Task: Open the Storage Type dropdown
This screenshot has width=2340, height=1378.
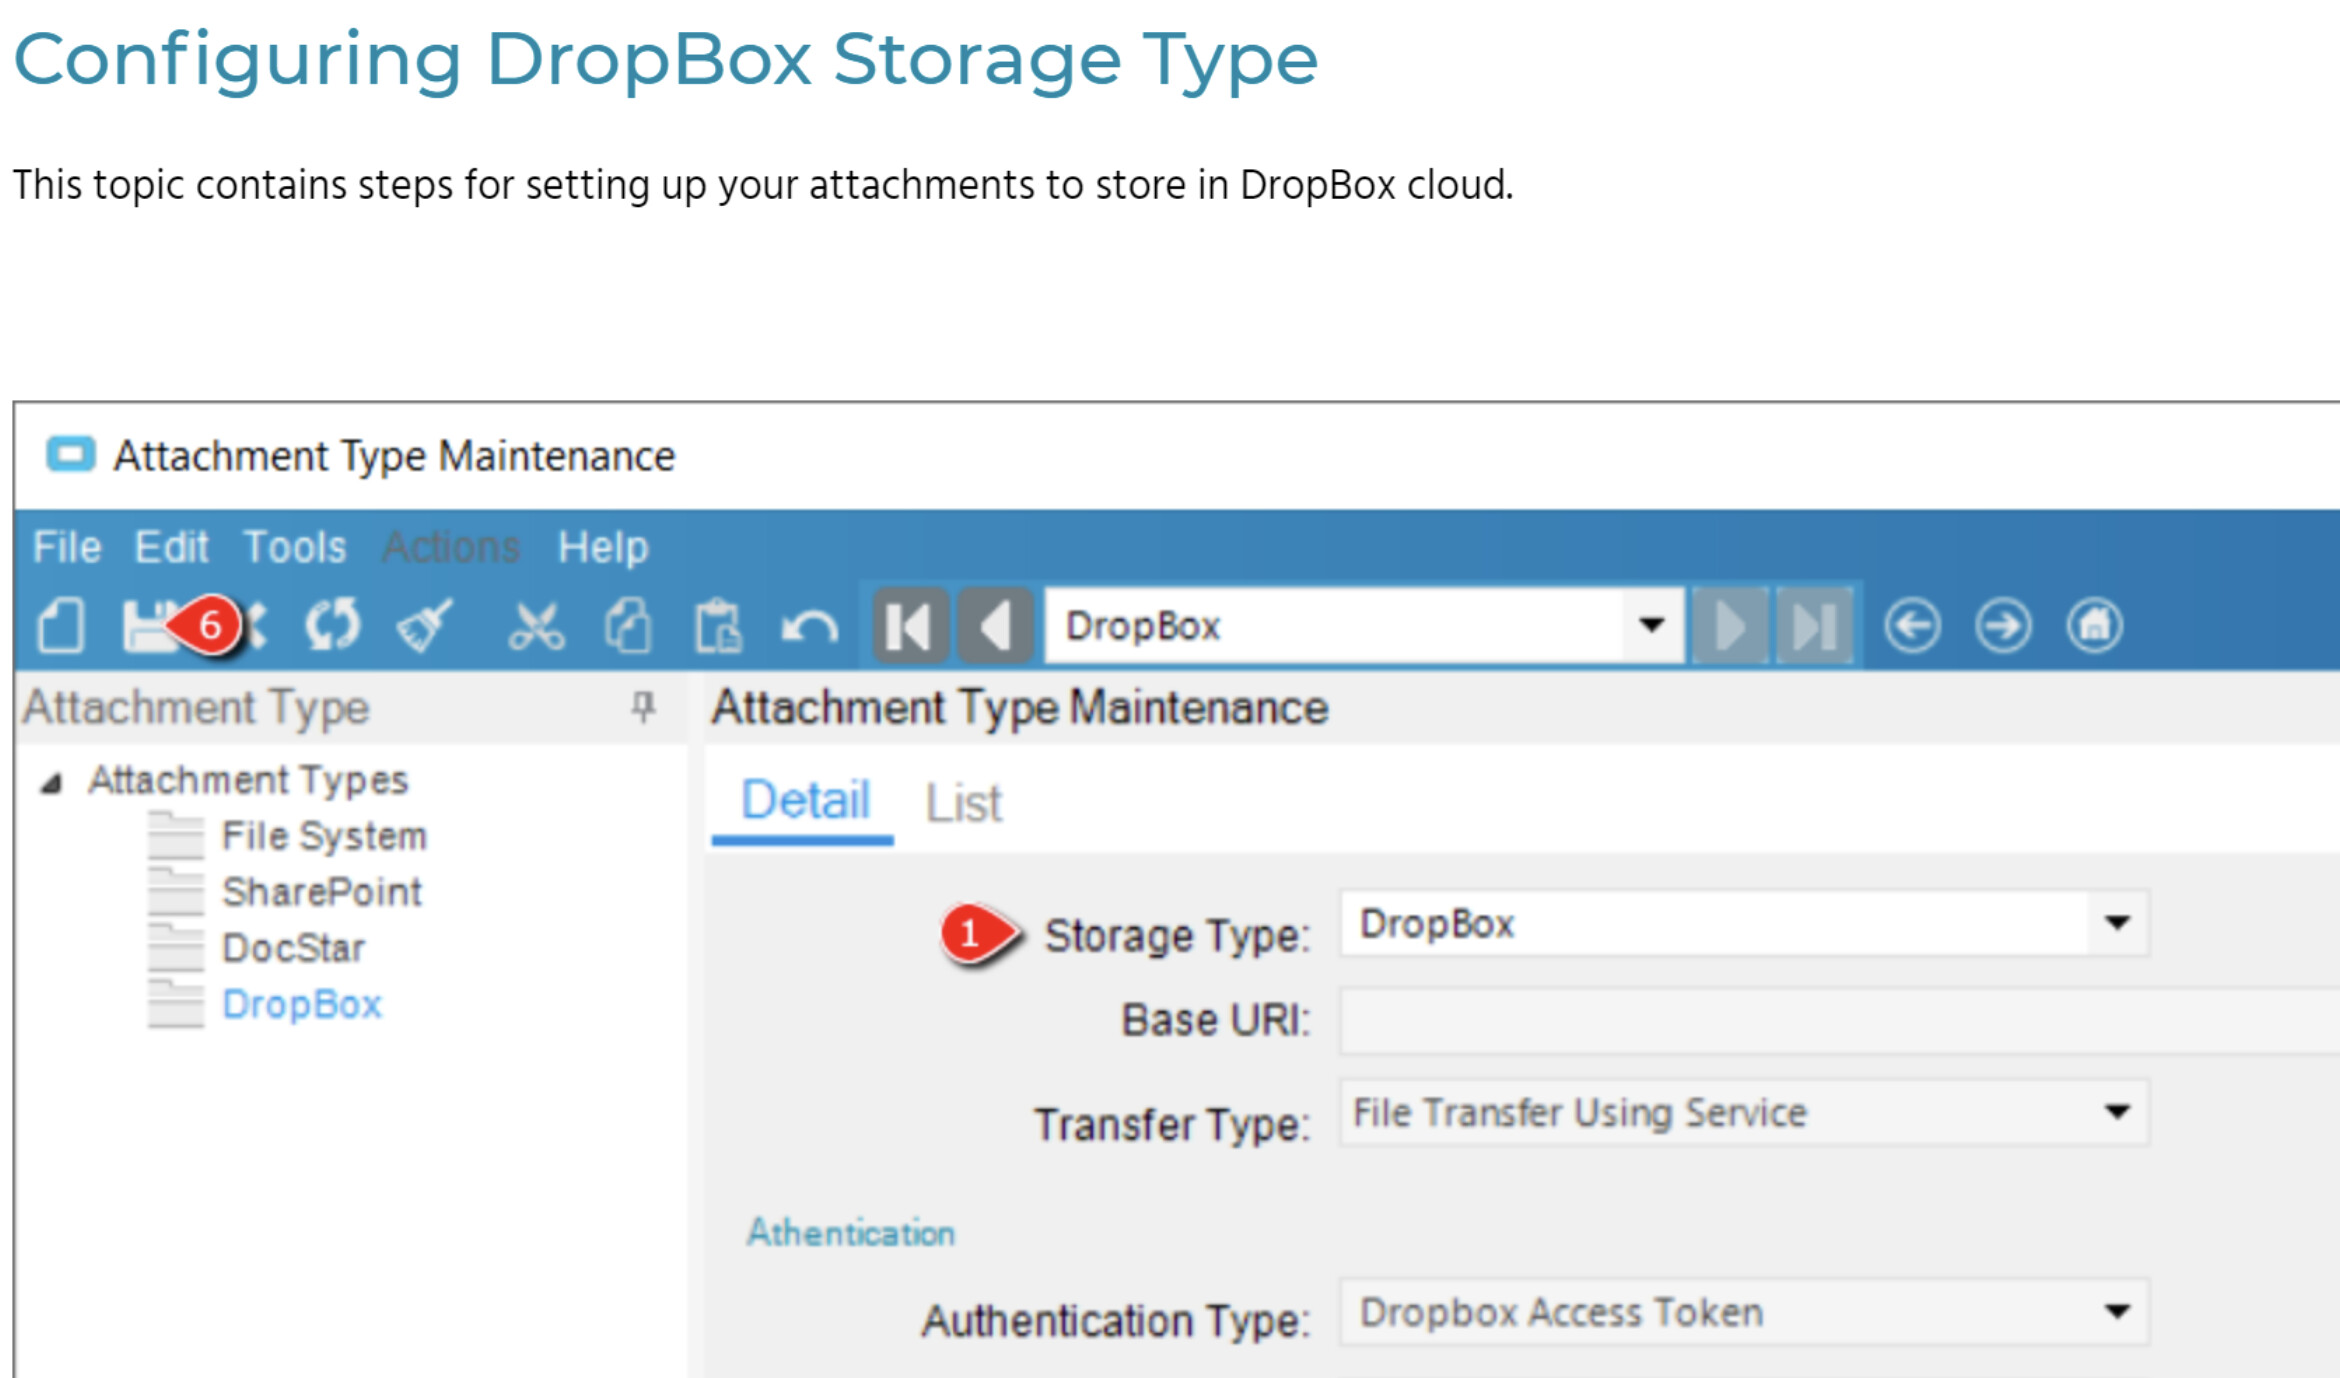Action: (2116, 923)
